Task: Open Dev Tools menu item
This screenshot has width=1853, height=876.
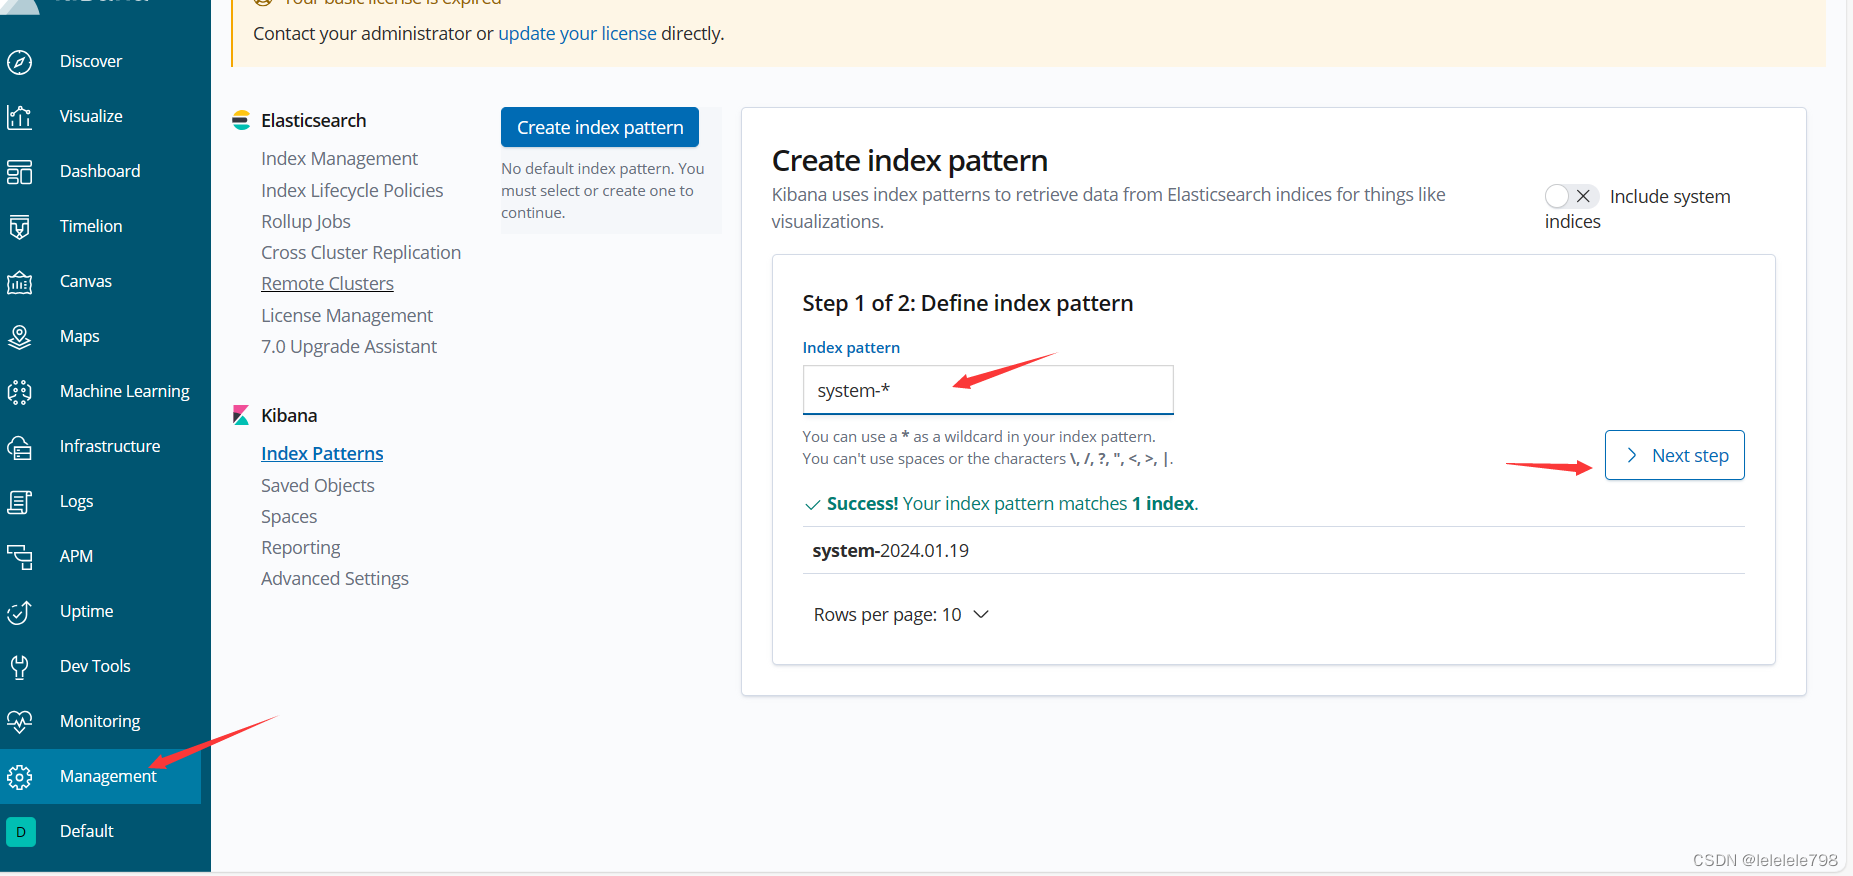Action: click(95, 666)
